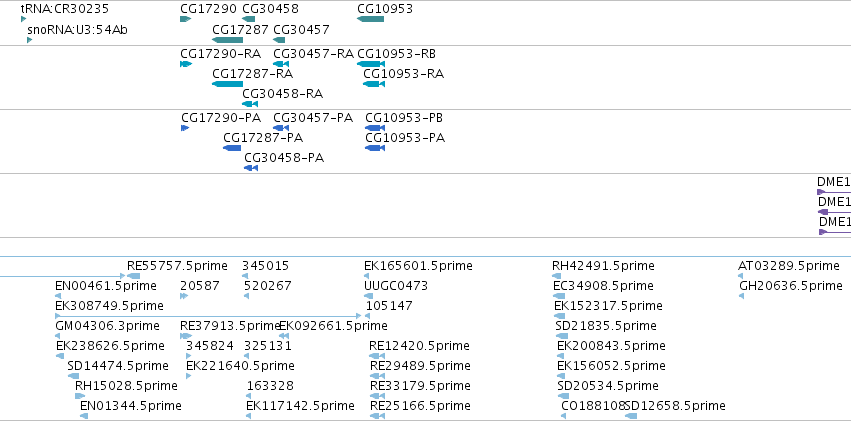Viewport: 851px width, 421px height.
Task: Click the SD21835.5prime EST glyph
Action: (x=562, y=336)
